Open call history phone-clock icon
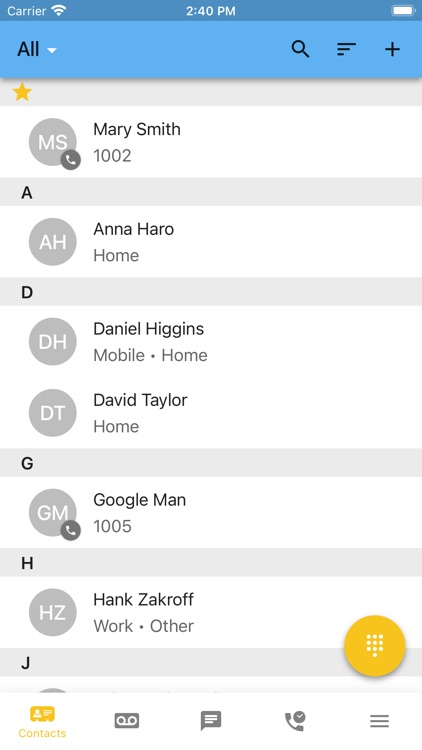The width and height of the screenshot is (422, 750). 295,721
